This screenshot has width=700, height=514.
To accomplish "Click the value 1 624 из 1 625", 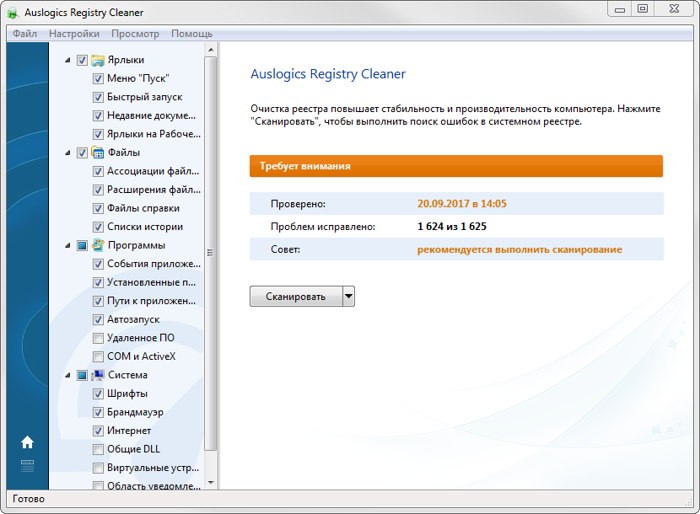I will (452, 226).
